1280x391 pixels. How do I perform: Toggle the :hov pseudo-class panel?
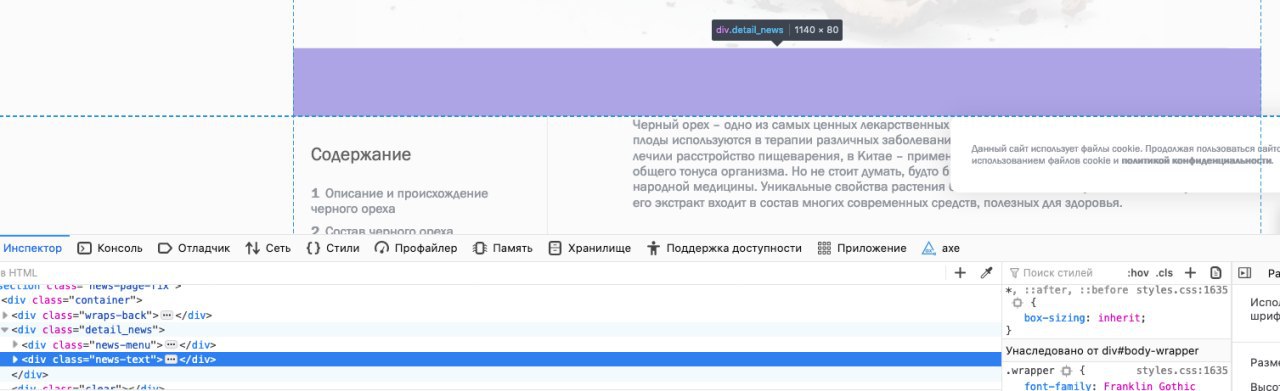(1137, 272)
